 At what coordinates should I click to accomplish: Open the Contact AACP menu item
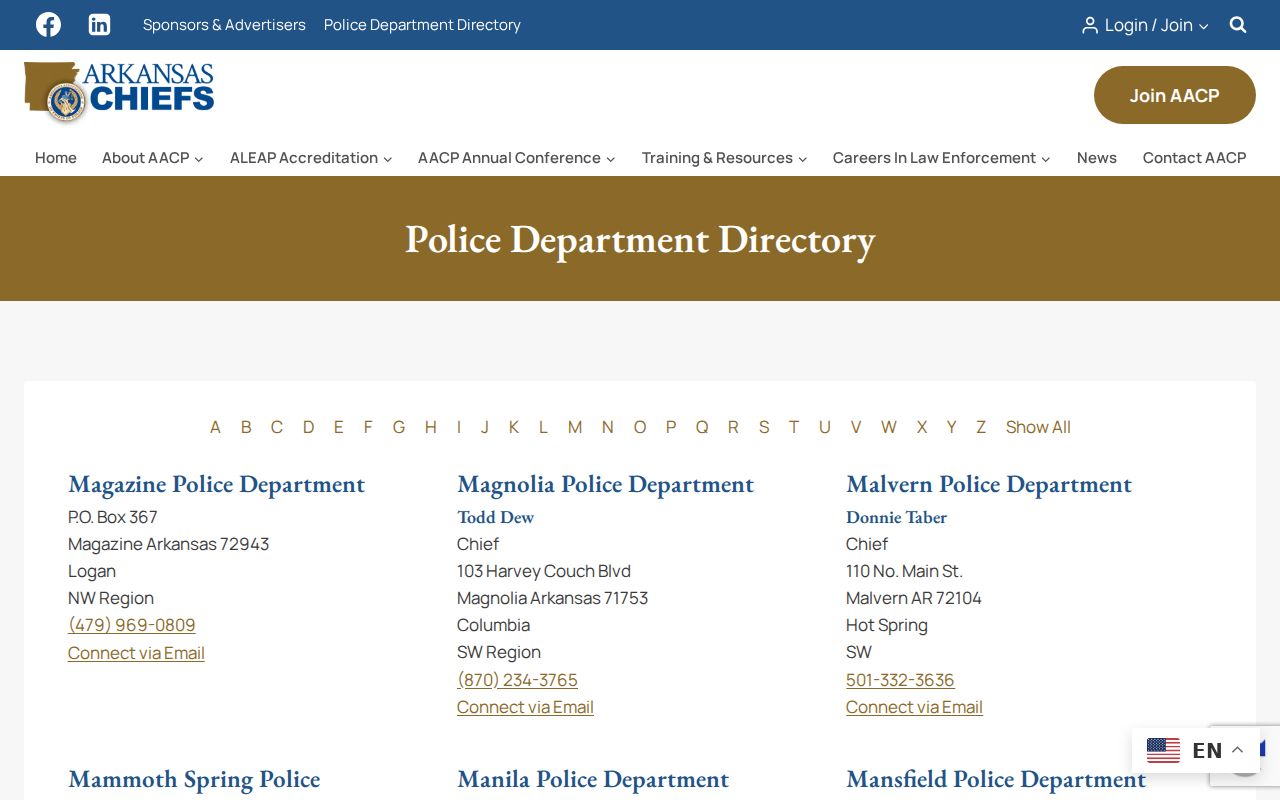pos(1194,158)
